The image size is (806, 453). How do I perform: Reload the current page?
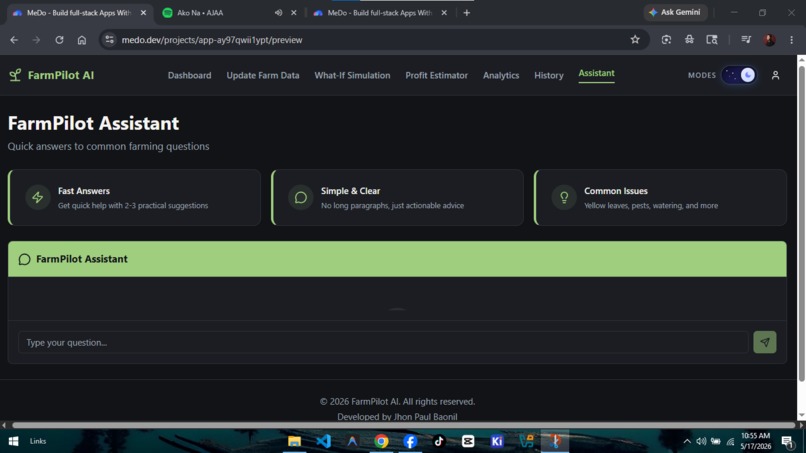[59, 40]
